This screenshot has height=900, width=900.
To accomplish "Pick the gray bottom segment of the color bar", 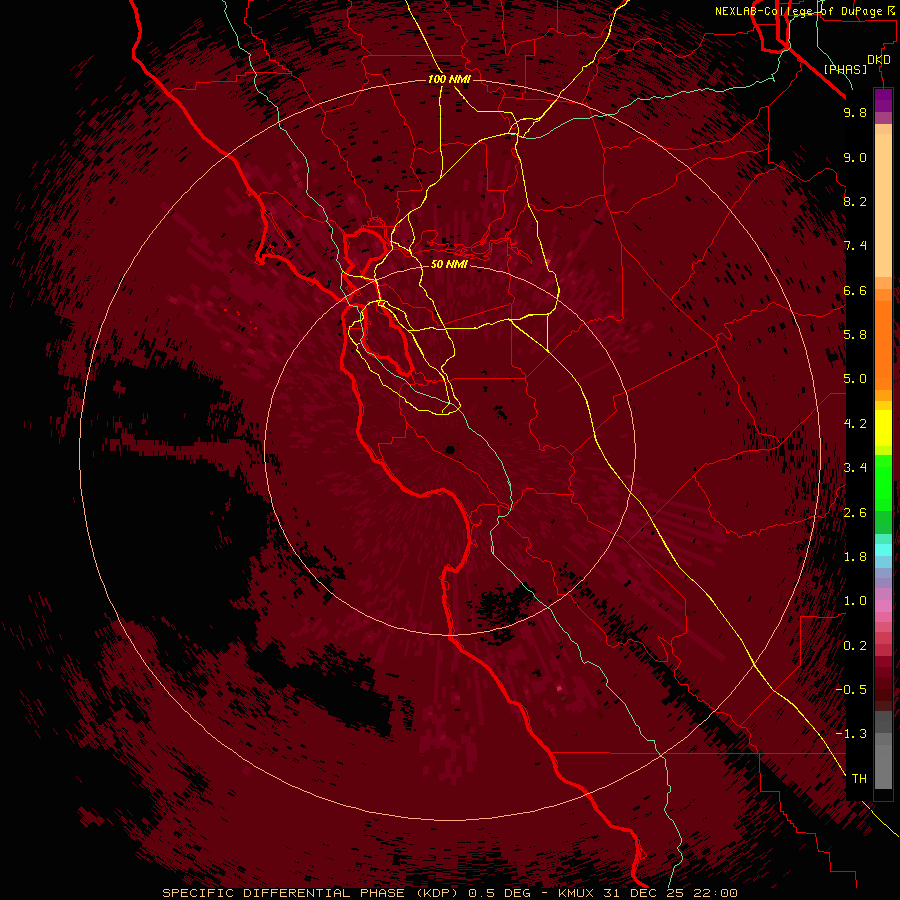I will tap(883, 766).
